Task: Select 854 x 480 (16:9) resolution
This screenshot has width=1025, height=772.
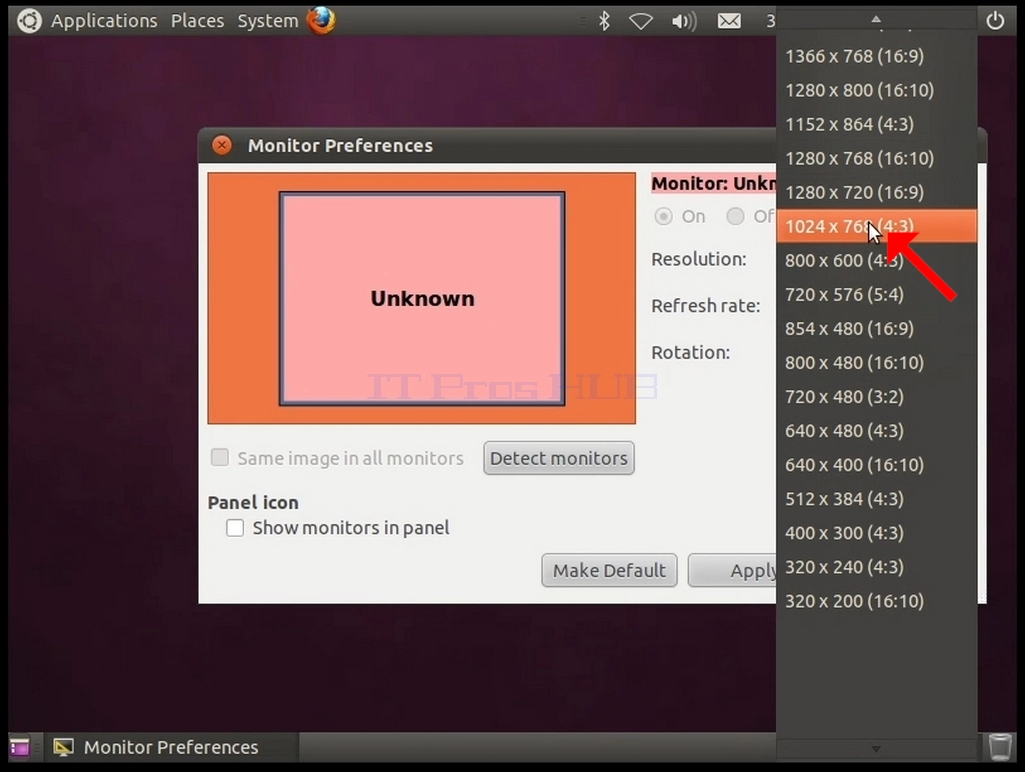Action: pyautogui.click(x=877, y=328)
